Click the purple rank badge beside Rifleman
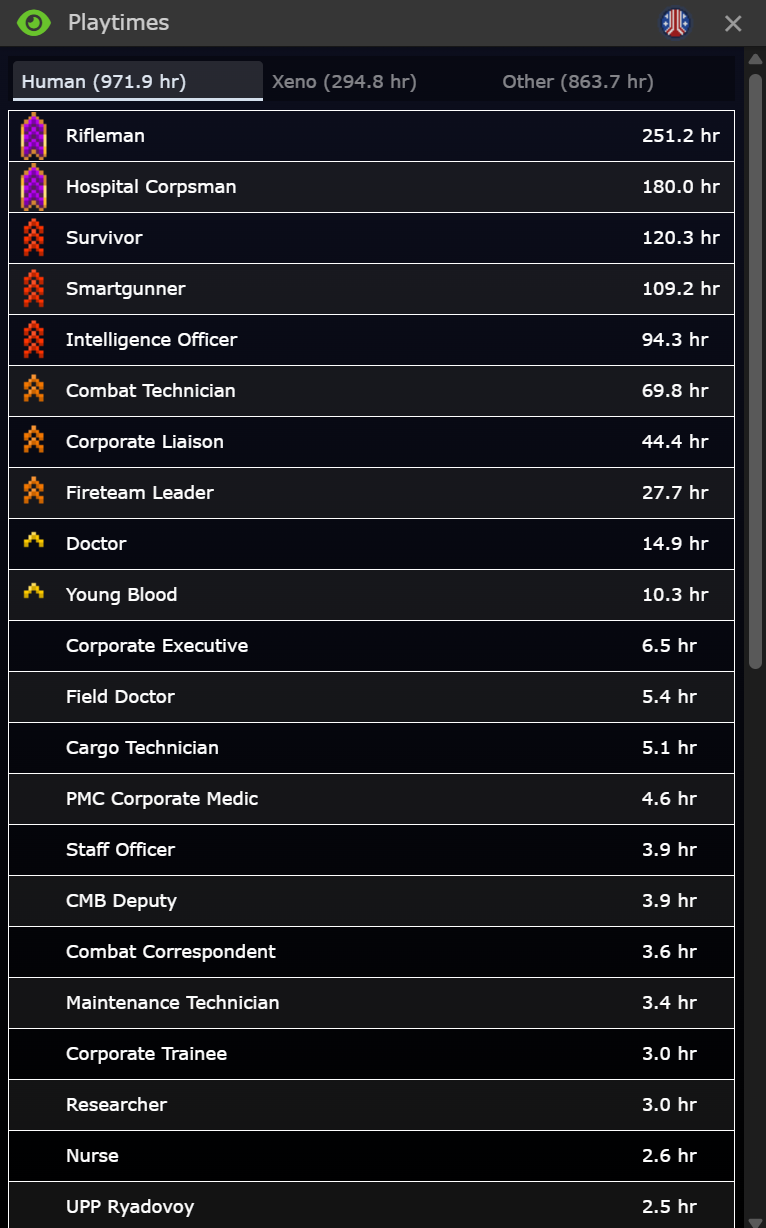This screenshot has height=1228, width=766. click(34, 136)
